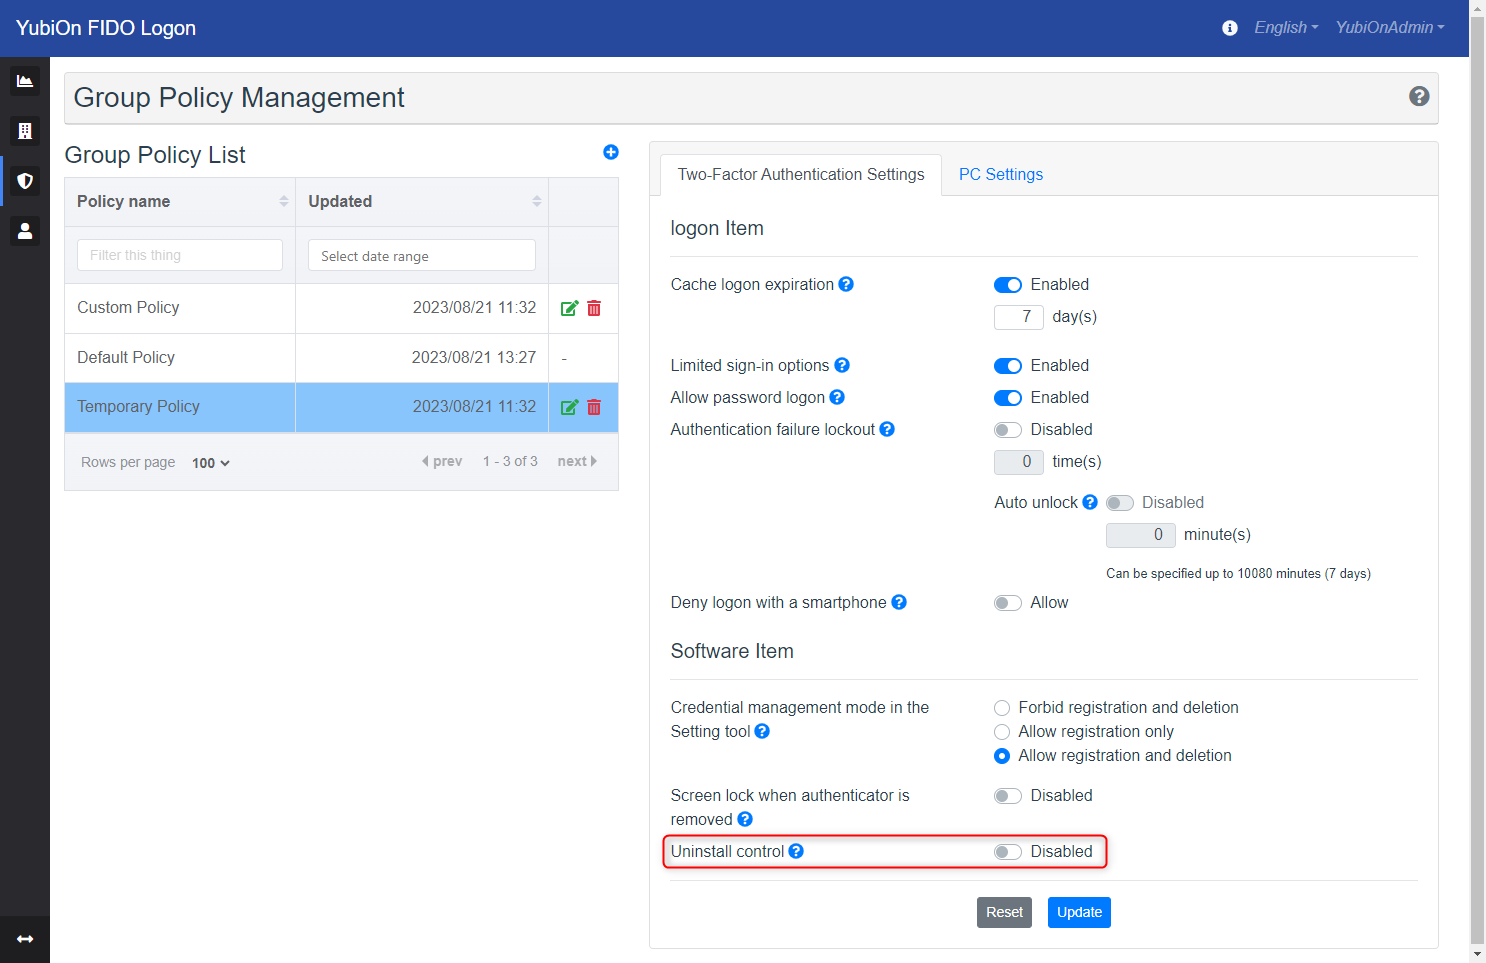Viewport: 1486px width, 963px height.
Task: Select the Default Policy row name
Action: point(126,358)
